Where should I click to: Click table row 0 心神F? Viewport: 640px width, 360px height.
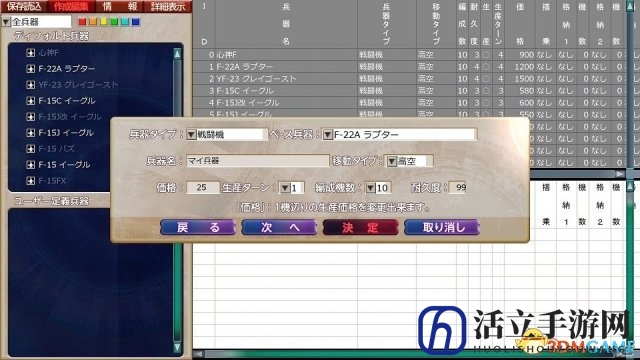(409, 55)
